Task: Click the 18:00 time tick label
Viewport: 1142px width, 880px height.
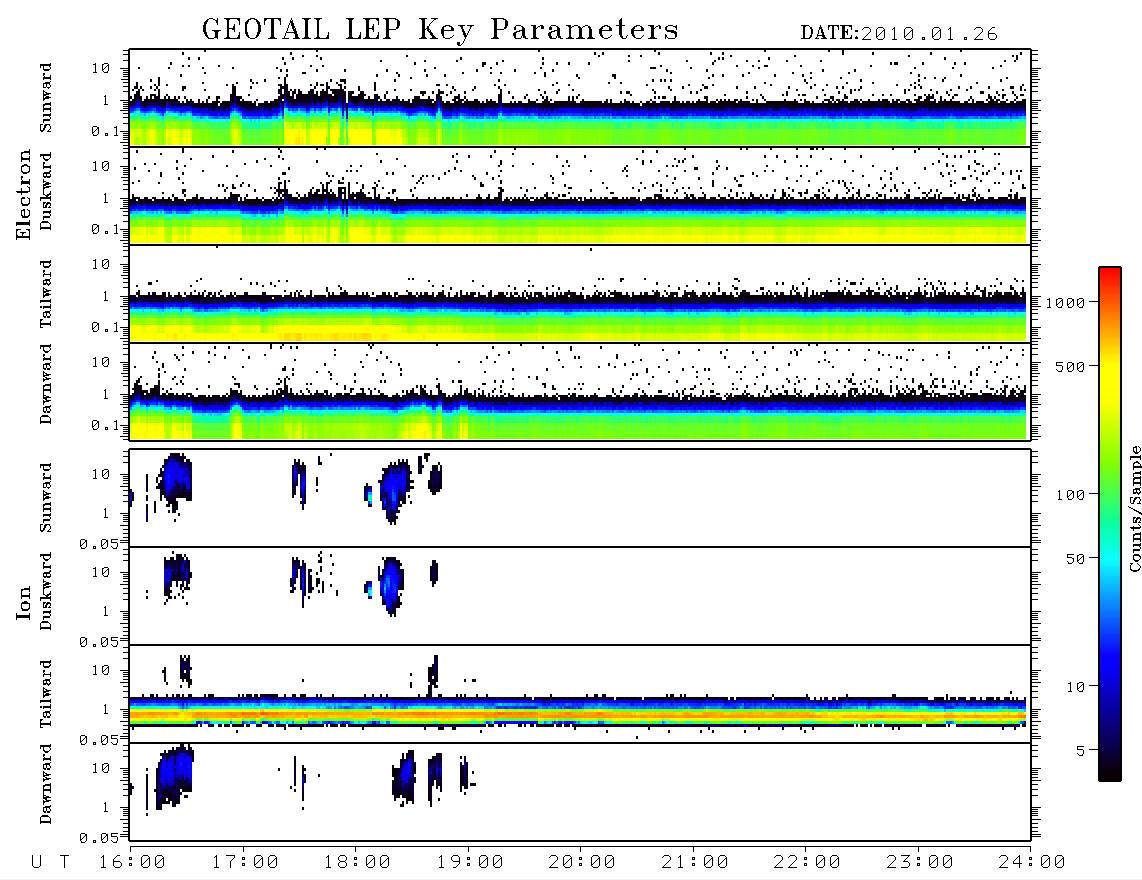Action: point(357,862)
